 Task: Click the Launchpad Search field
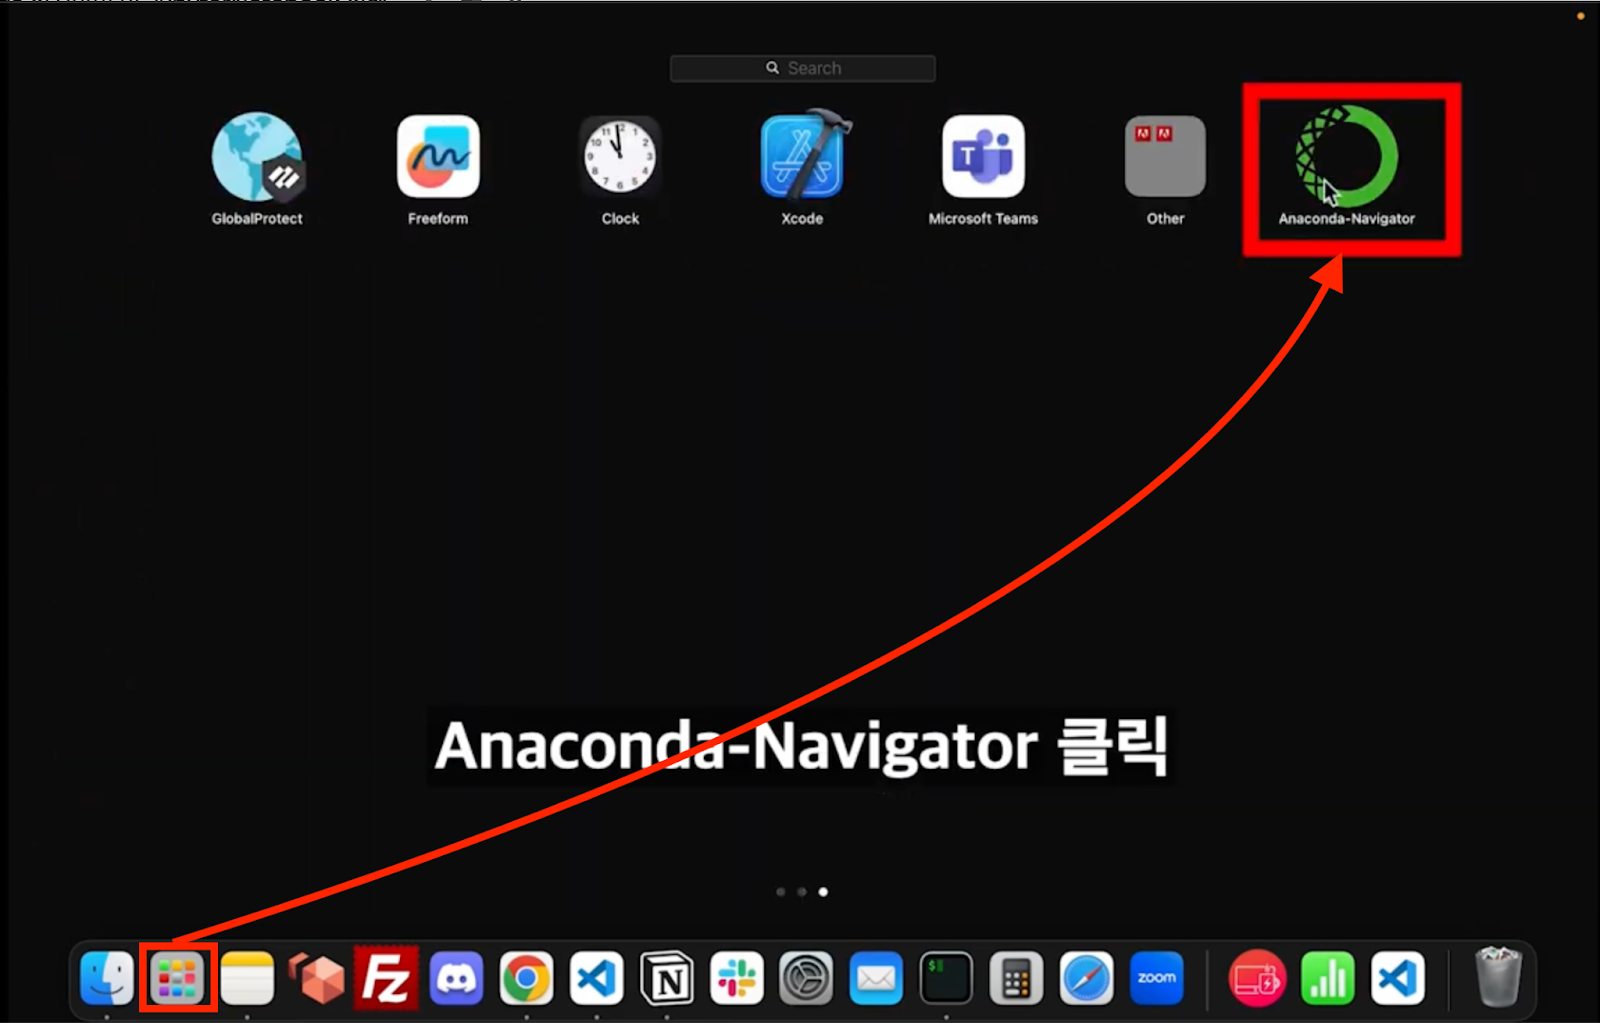tap(803, 68)
